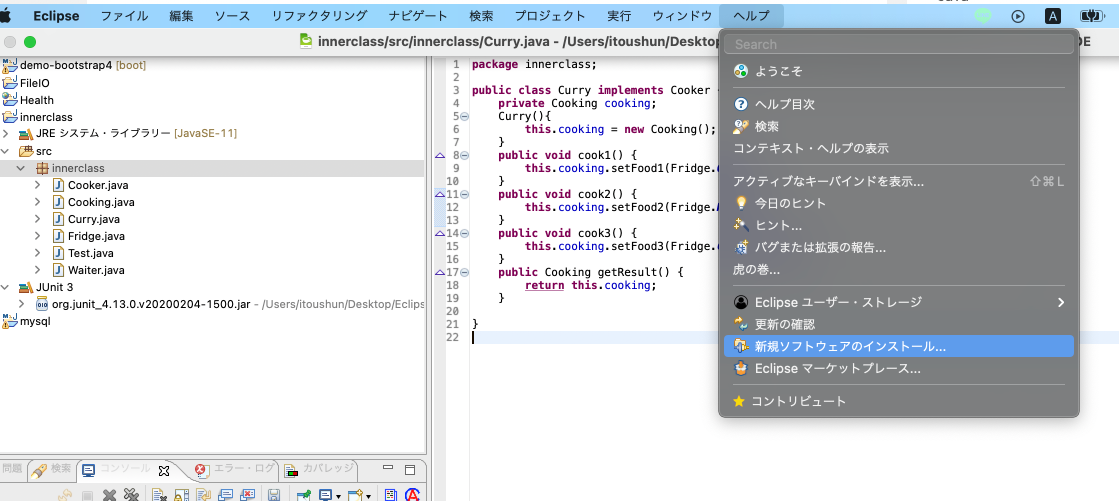Click override marker beside line 8
The height and width of the screenshot is (501, 1119).
[x=440, y=155]
